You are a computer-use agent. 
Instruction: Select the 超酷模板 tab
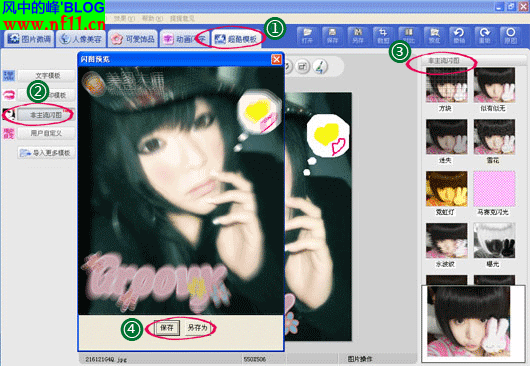pos(236,39)
